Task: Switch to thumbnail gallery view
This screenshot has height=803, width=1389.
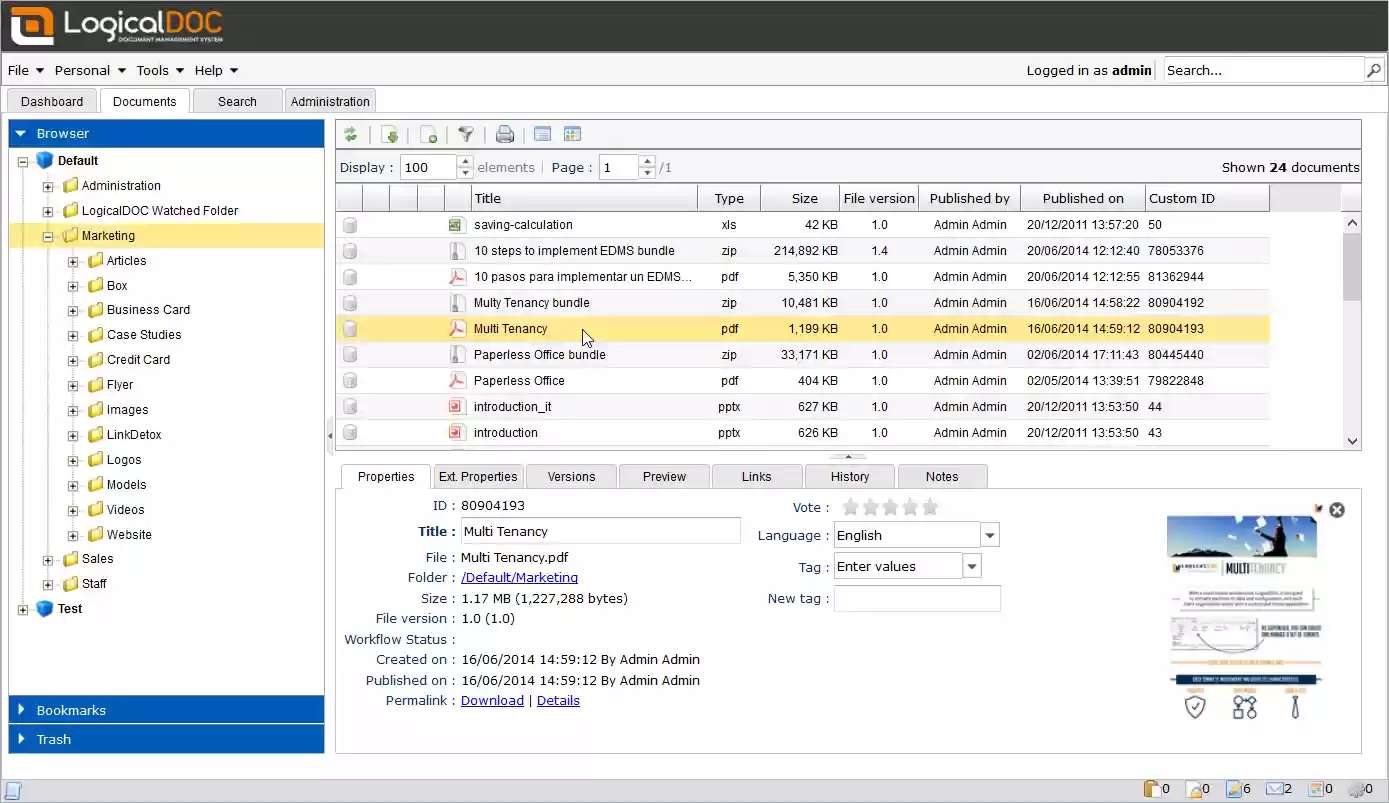Action: click(572, 134)
